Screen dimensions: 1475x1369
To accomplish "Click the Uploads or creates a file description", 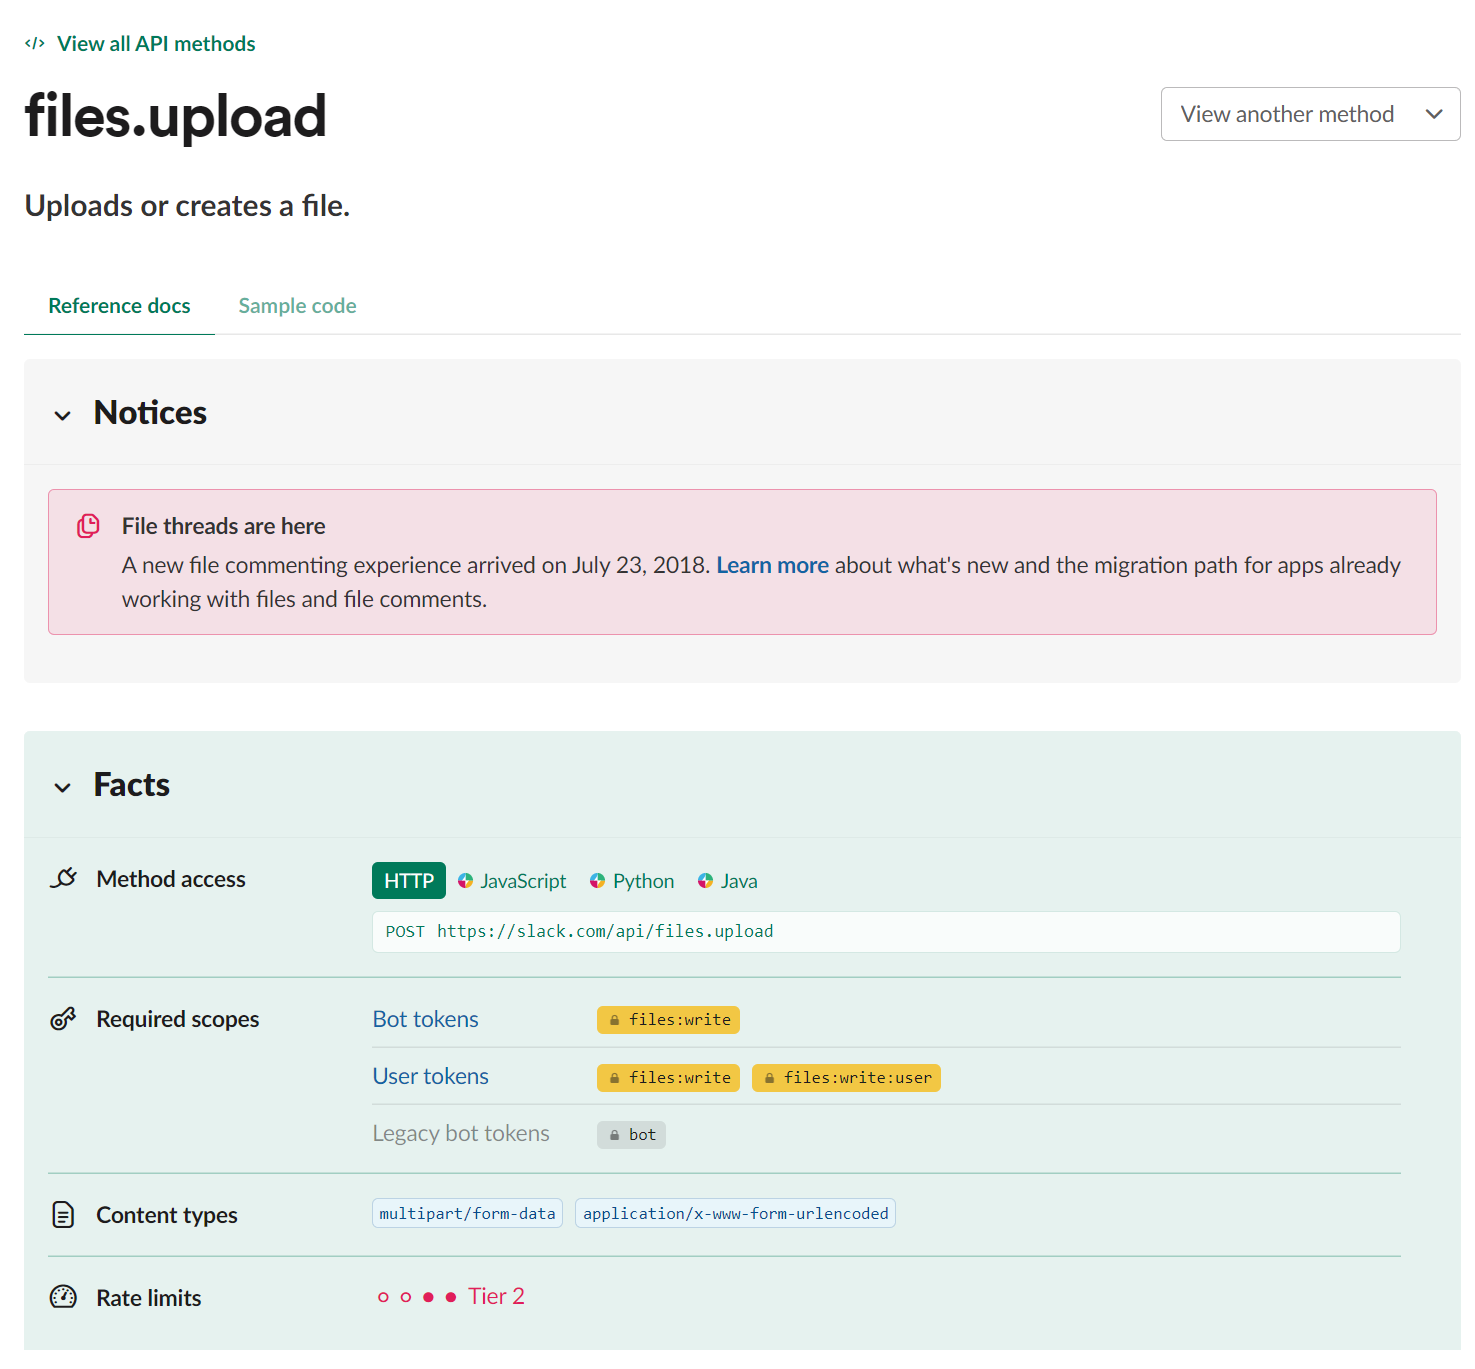I will pyautogui.click(x=187, y=206).
